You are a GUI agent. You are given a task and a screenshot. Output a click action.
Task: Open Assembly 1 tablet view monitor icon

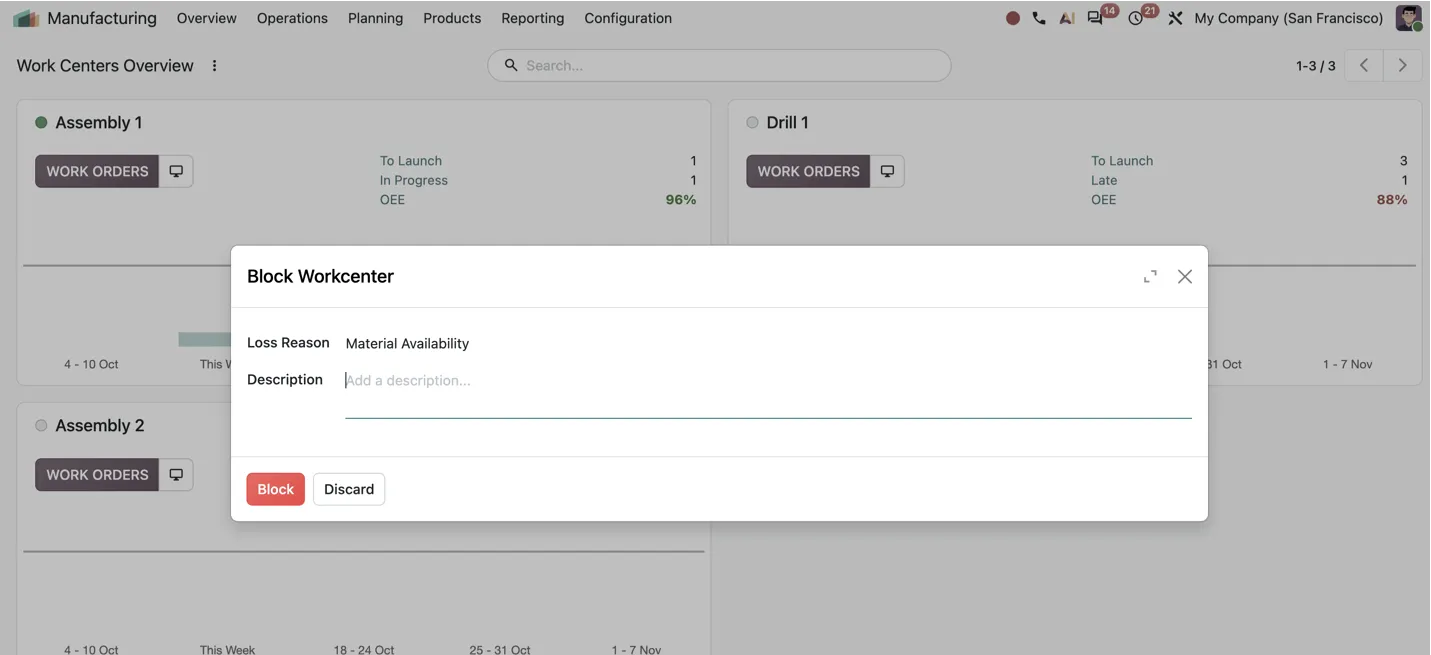(x=176, y=171)
